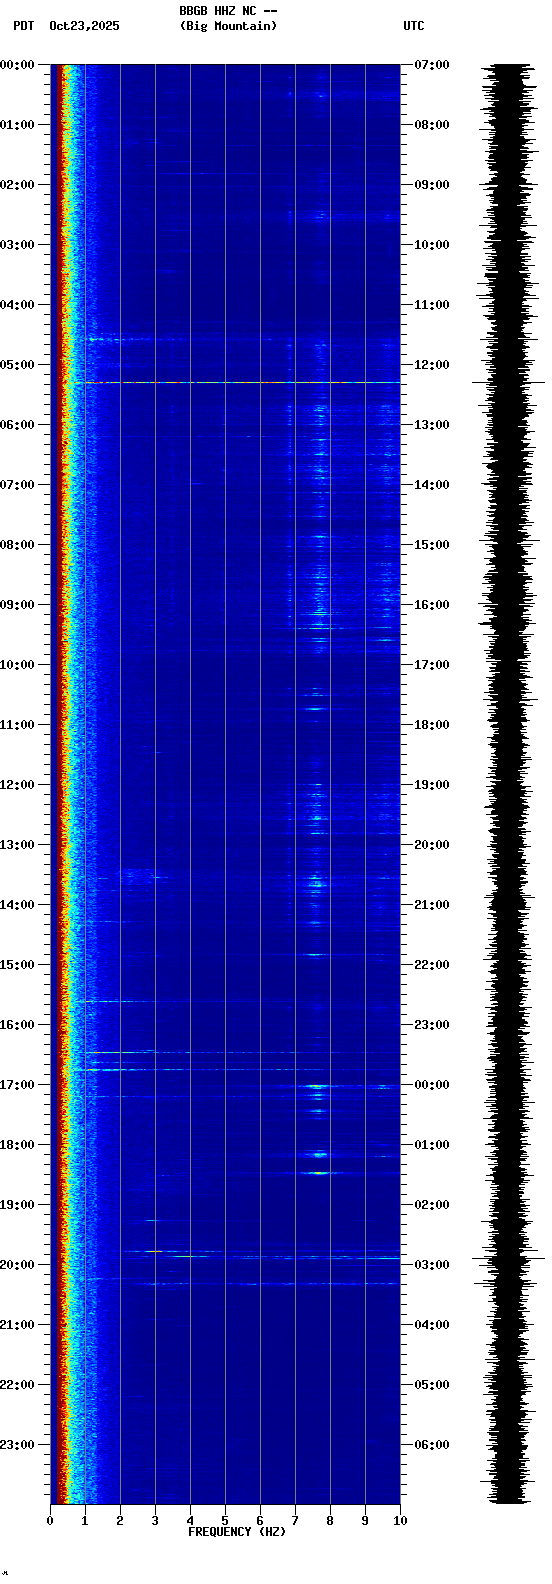Viewport: 552px width, 1584px height.
Task: Click the FREQUENCY (HZ) axis label
Action: click(x=237, y=1532)
